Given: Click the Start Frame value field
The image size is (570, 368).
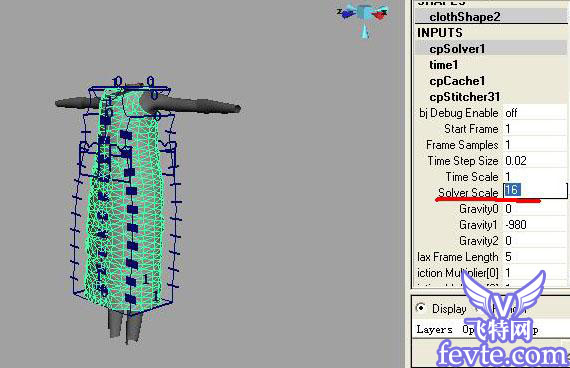Looking at the screenshot, I should point(534,129).
